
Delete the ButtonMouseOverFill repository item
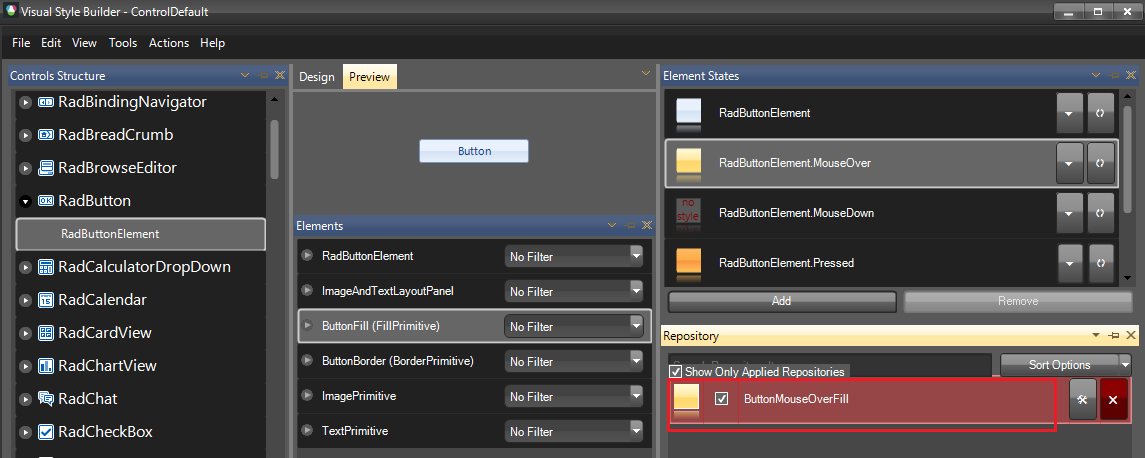[1113, 399]
